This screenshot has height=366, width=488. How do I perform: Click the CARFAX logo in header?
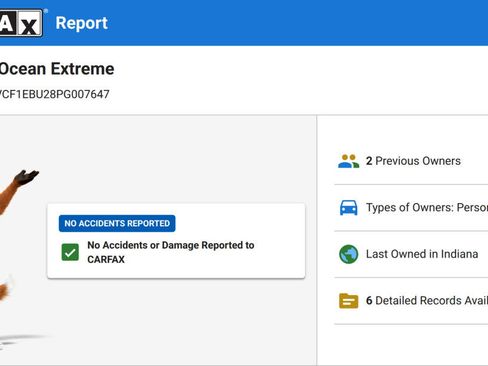(21, 23)
